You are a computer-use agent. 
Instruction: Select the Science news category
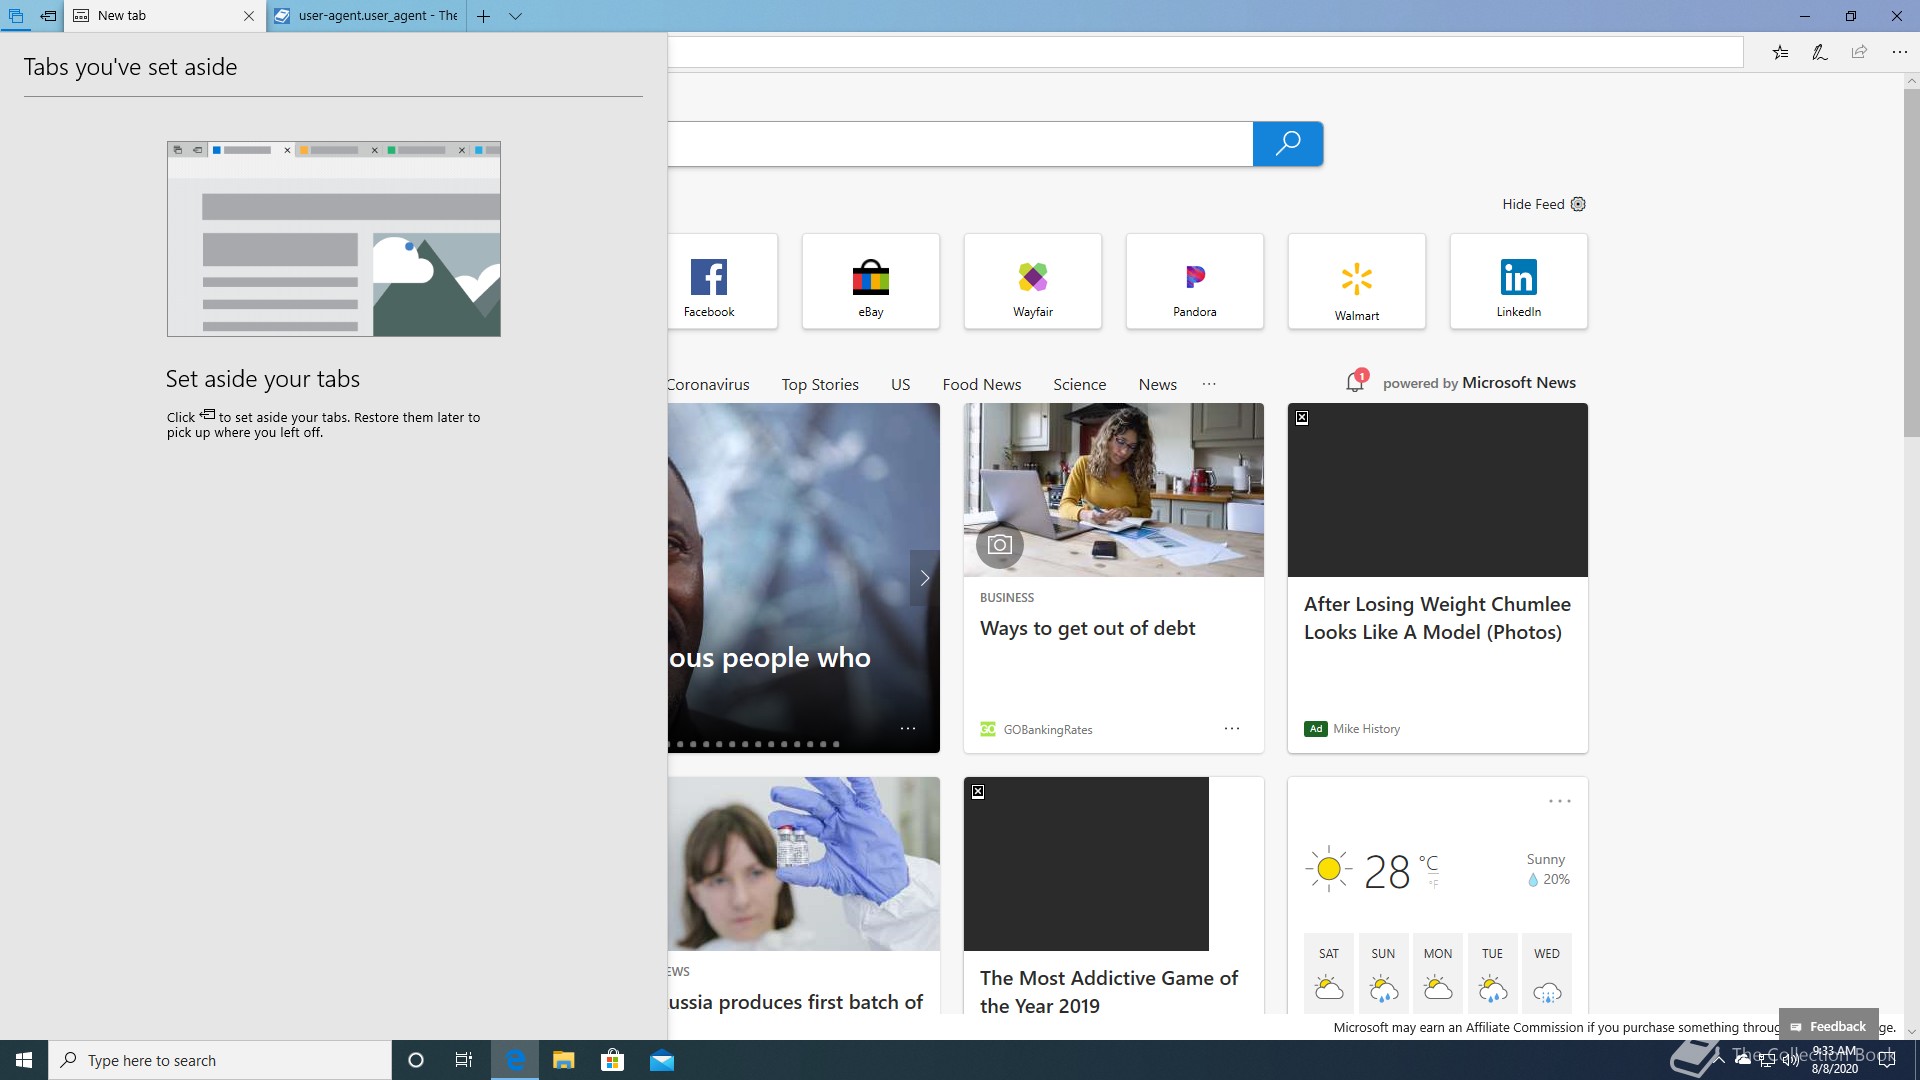[1079, 384]
